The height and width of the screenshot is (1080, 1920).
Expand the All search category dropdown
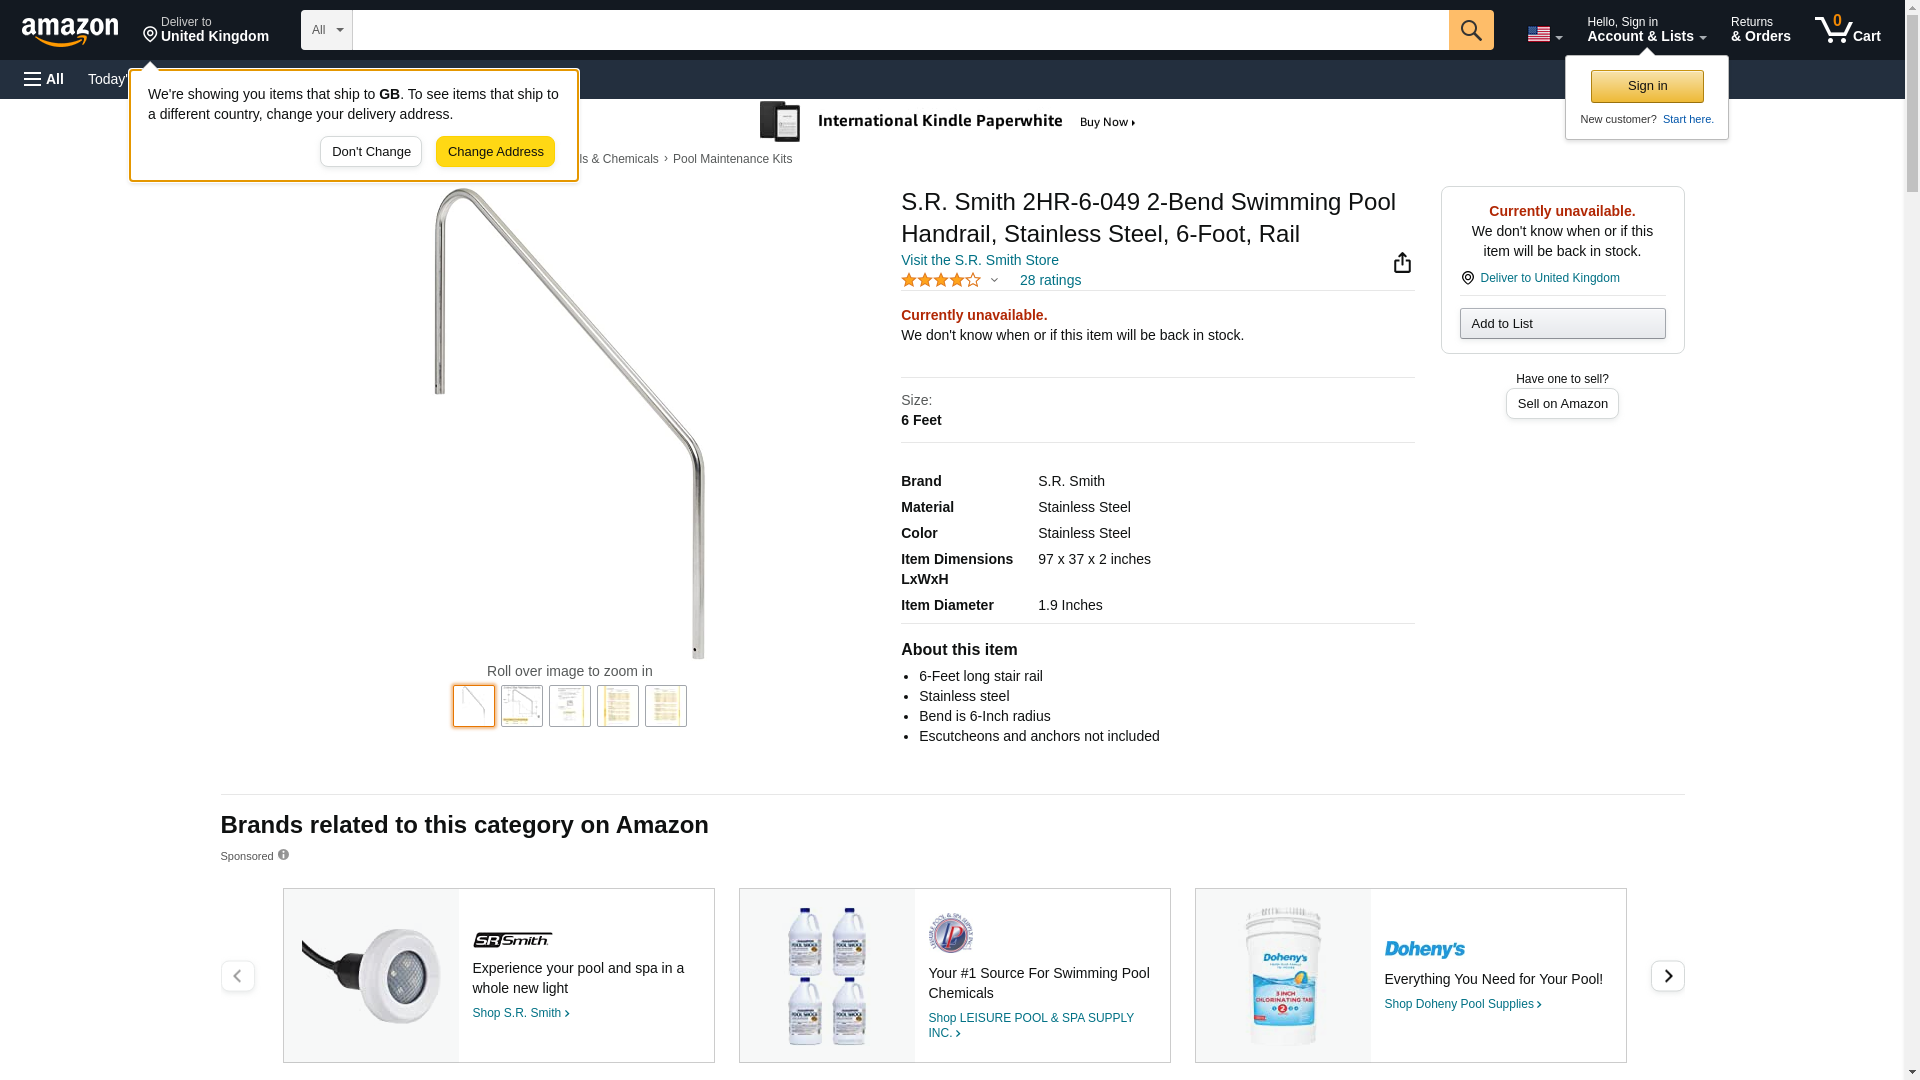(x=326, y=30)
